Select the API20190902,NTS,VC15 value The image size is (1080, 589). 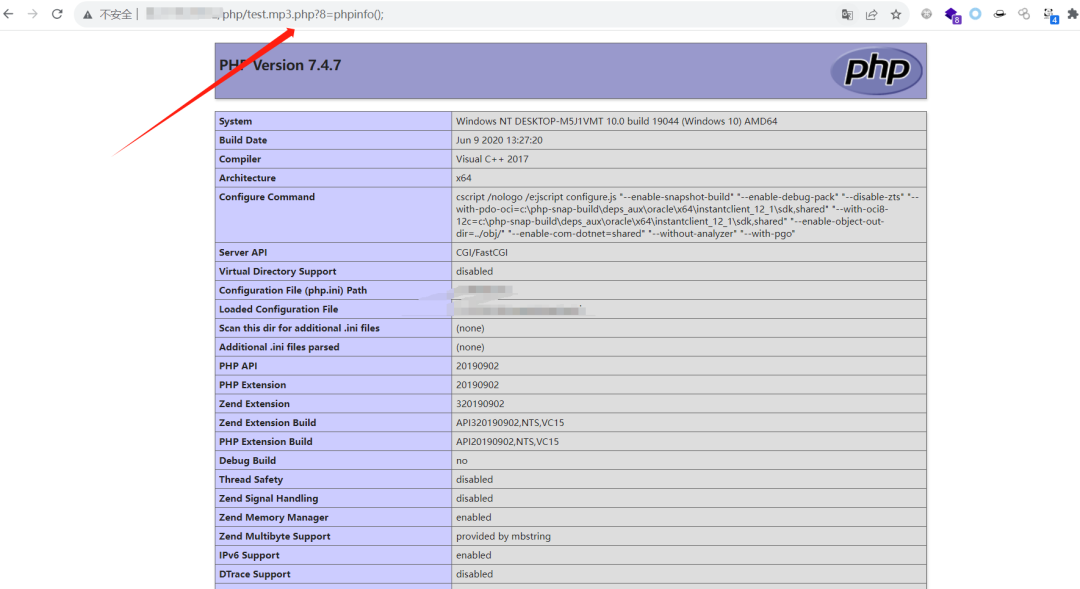507,442
